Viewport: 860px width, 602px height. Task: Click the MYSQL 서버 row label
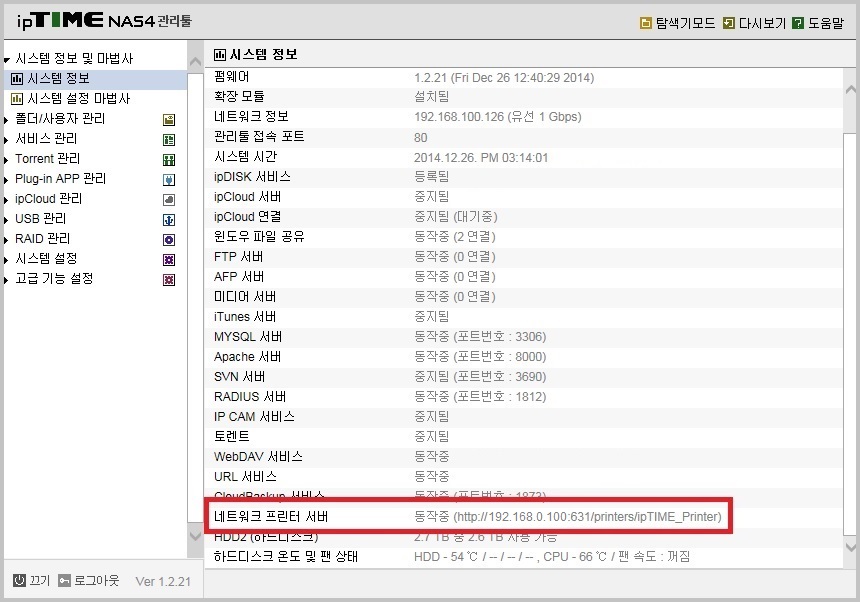coord(248,337)
